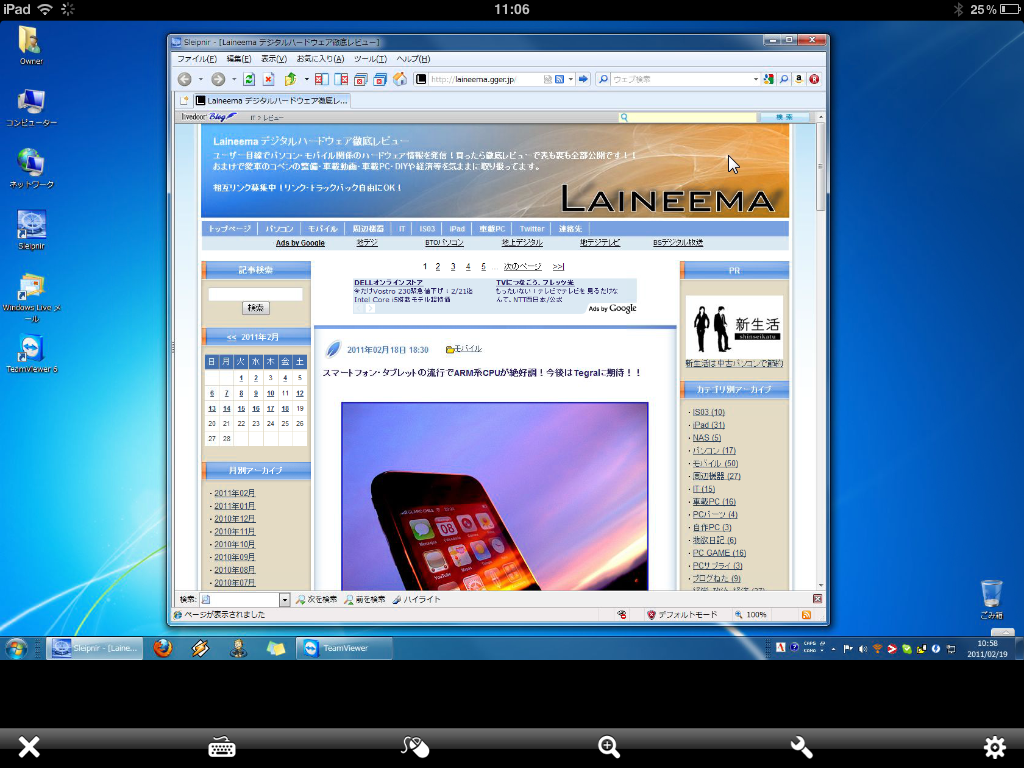Image resolution: width=1024 pixels, height=768 pixels.
Task: Click the Twitter tab in site navigation
Action: coord(532,229)
